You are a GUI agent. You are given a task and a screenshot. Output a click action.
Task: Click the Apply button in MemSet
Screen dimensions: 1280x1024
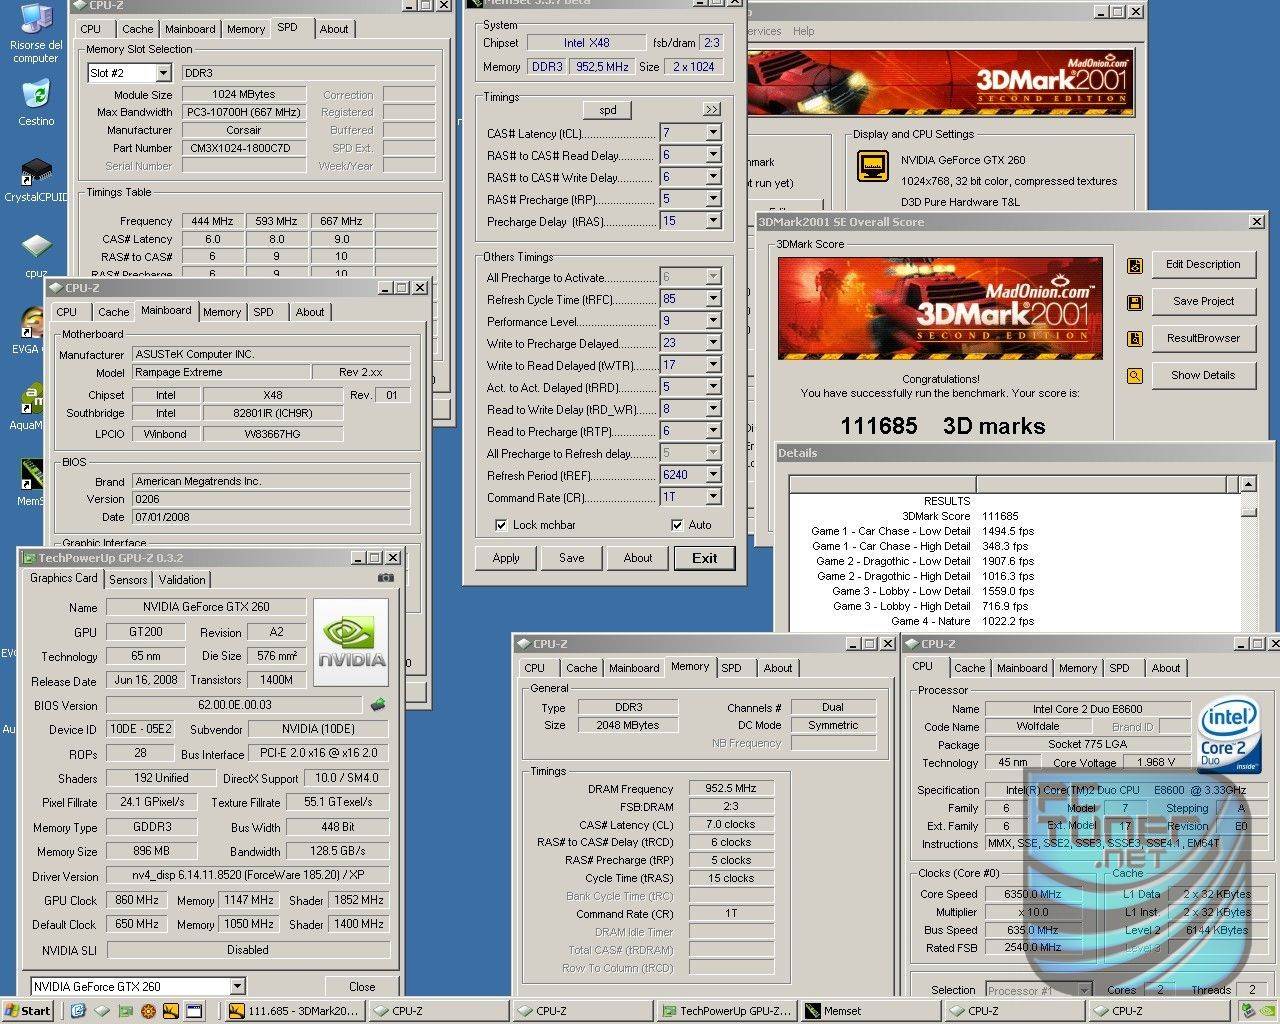click(506, 558)
